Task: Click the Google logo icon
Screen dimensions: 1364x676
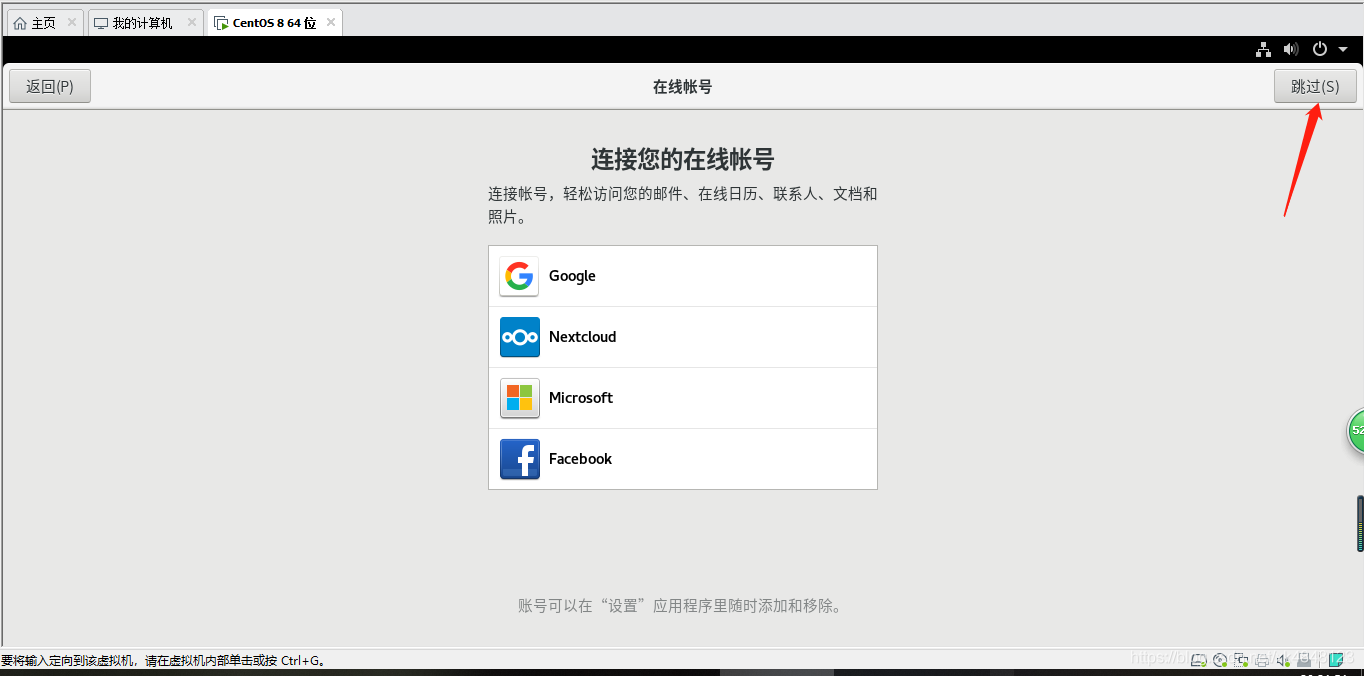Action: pyautogui.click(x=519, y=276)
